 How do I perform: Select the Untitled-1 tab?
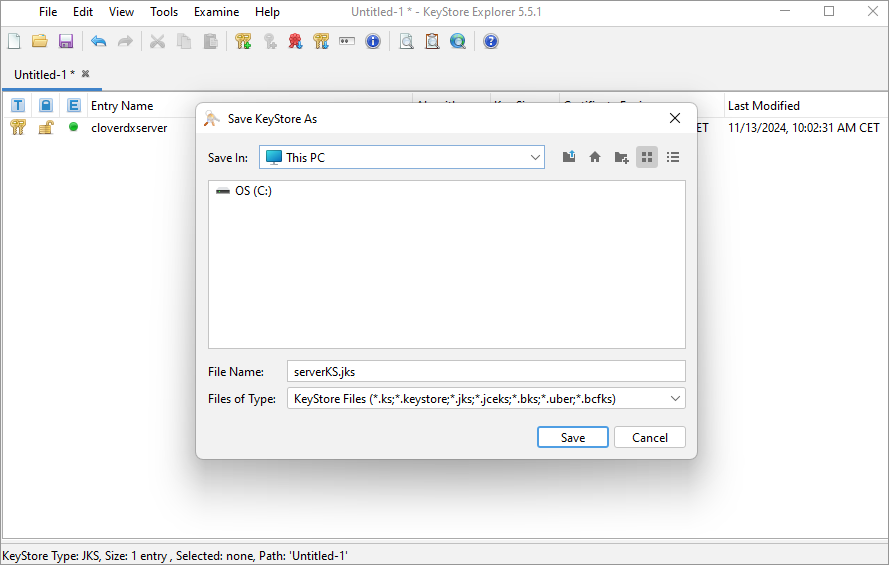(x=44, y=75)
